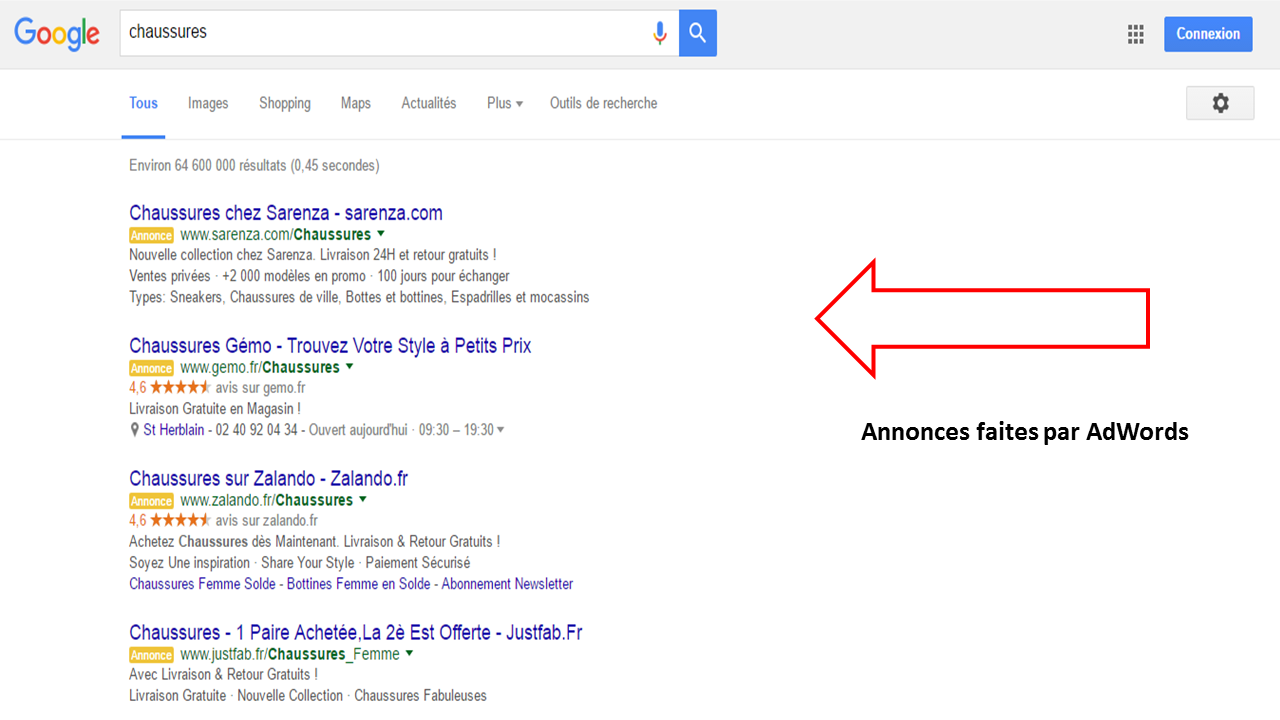1280x720 pixels.
Task: Open the Bottines Femme en Solde sitelink
Action: coord(359,584)
